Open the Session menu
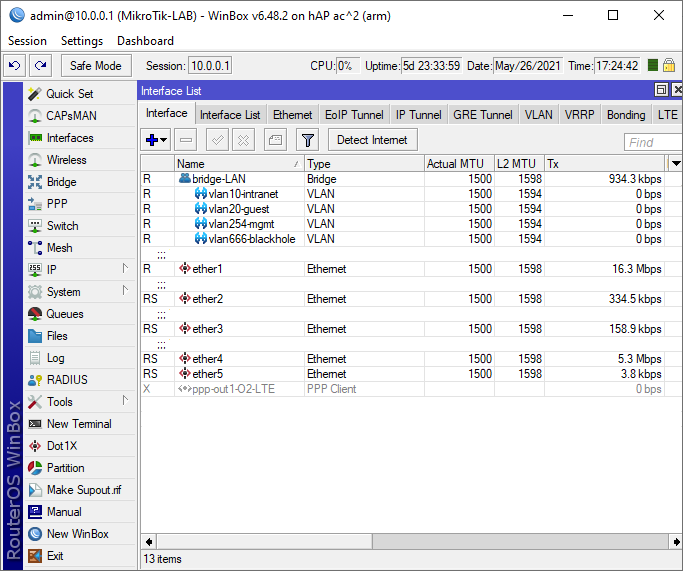683x571 pixels. pyautogui.click(x=27, y=41)
